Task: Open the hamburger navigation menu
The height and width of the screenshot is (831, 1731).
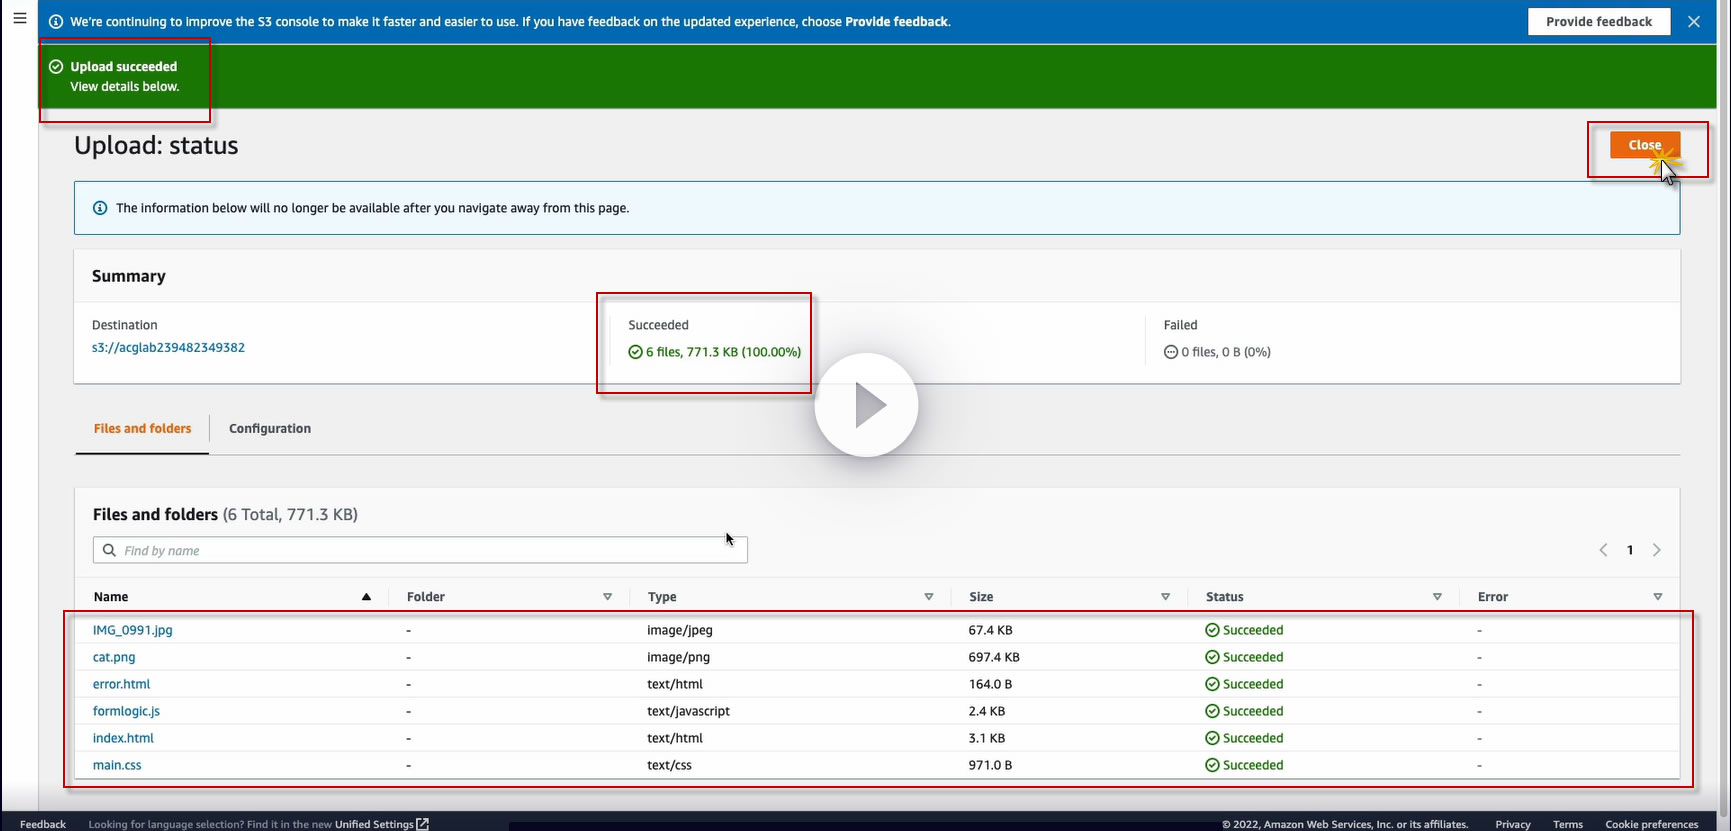Action: [x=19, y=18]
